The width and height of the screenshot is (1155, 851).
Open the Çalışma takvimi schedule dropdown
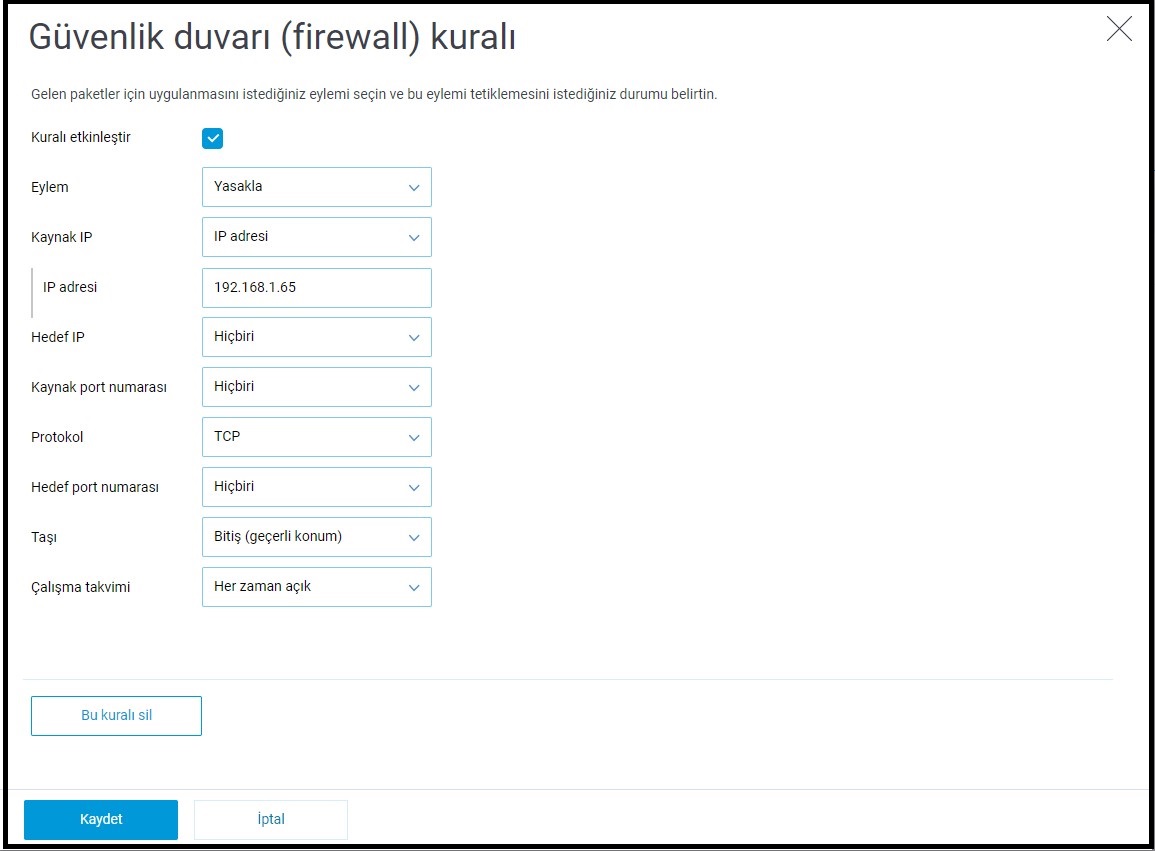316,587
